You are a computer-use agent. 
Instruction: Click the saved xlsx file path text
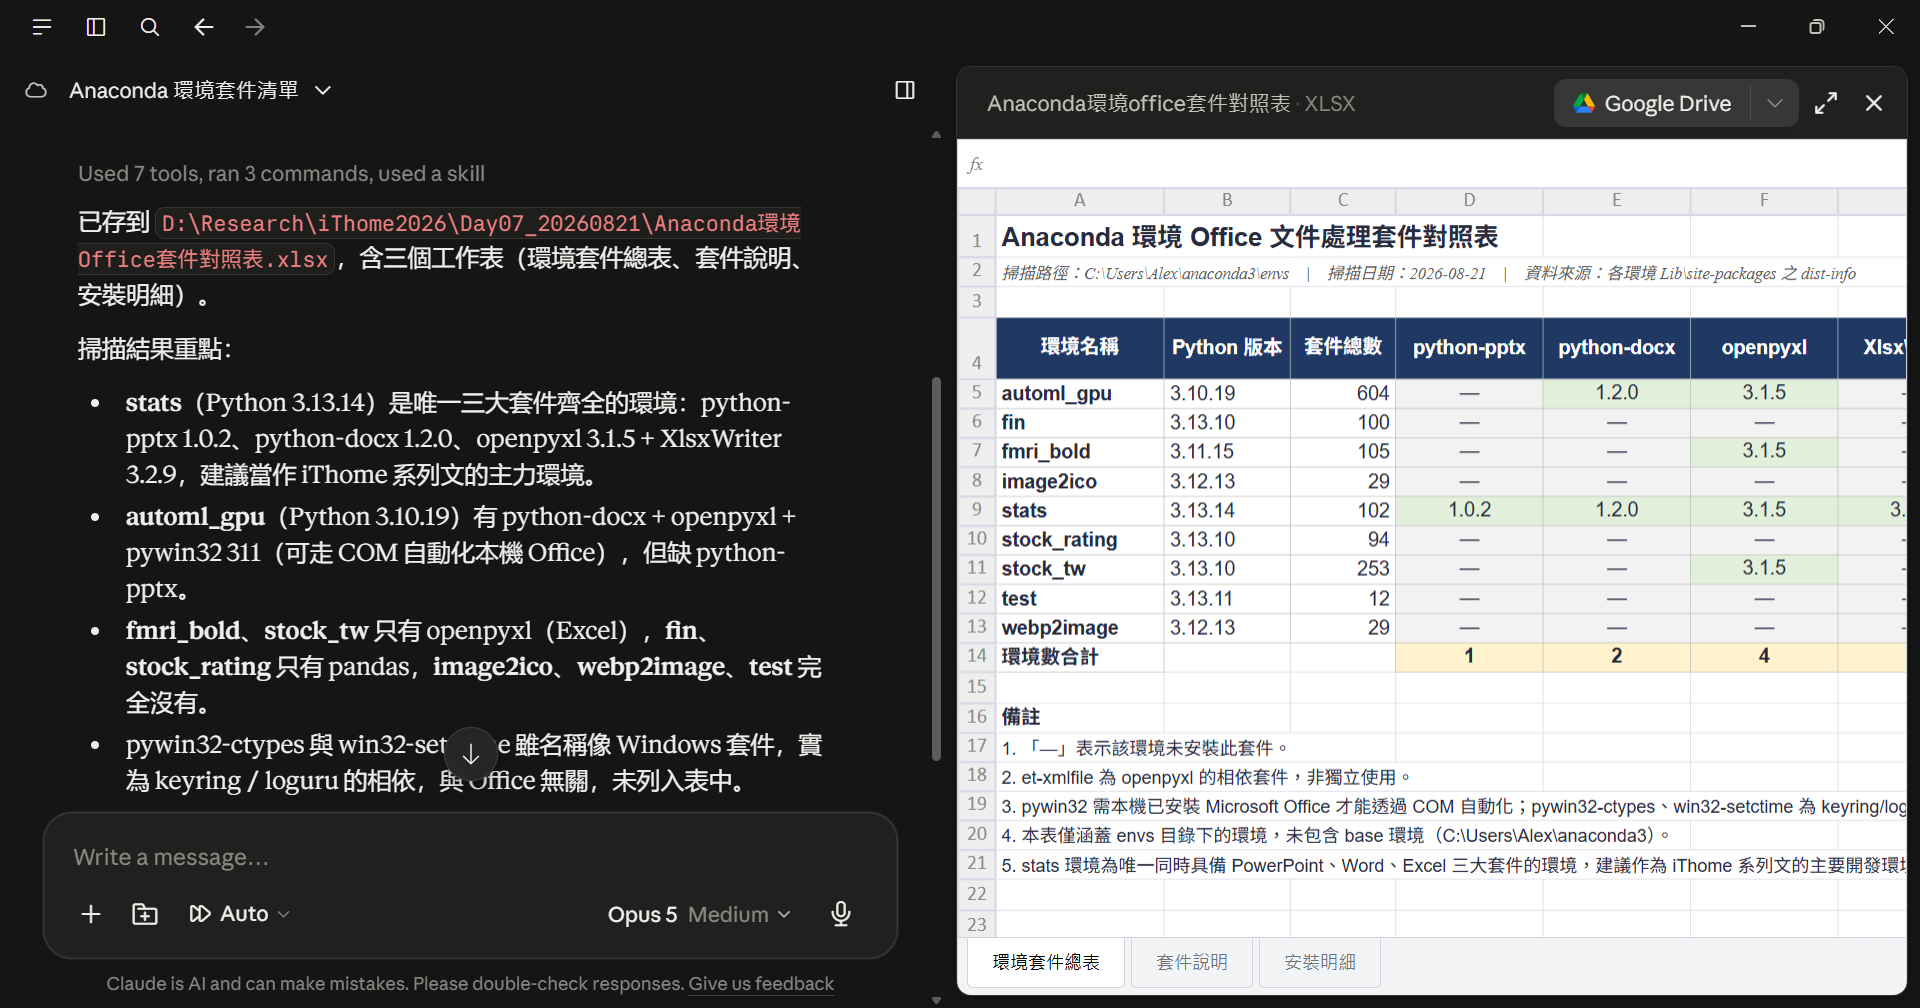[x=440, y=241]
